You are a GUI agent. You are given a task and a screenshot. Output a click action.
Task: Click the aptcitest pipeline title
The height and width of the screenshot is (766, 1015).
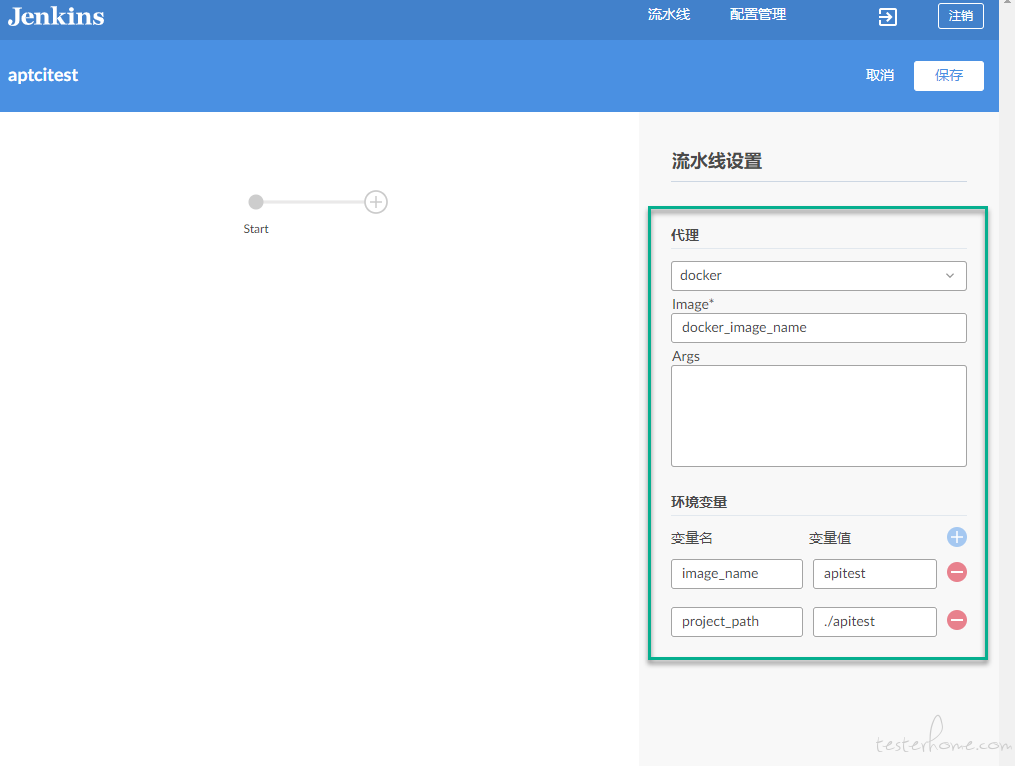coord(43,75)
